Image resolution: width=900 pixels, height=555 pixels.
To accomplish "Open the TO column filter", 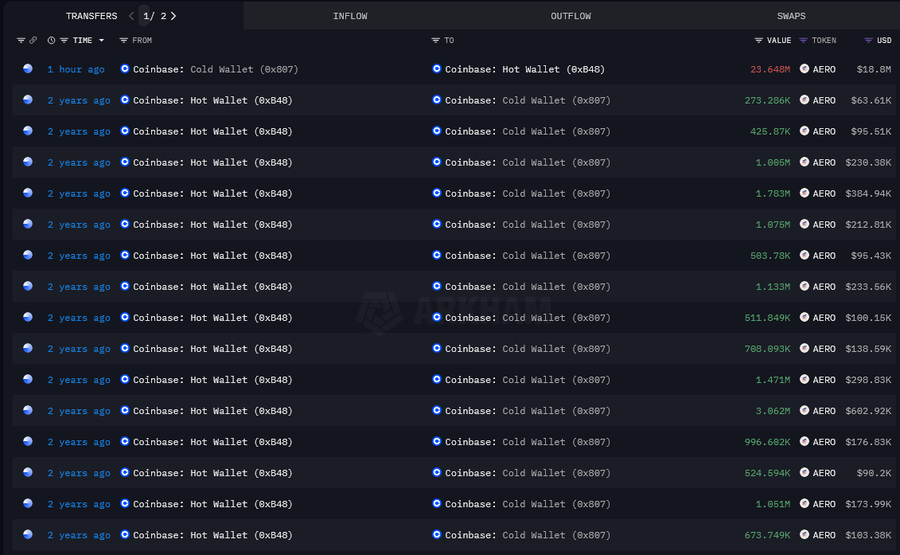I will [x=442, y=41].
